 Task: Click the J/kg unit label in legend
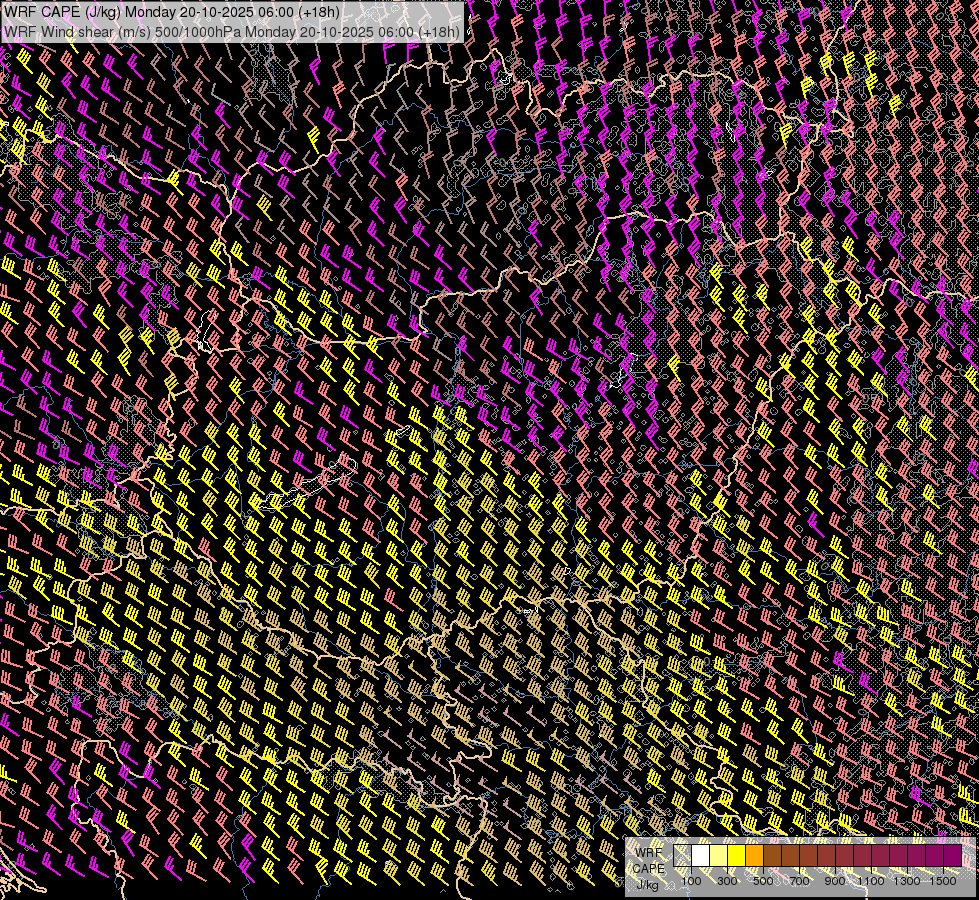[648, 884]
